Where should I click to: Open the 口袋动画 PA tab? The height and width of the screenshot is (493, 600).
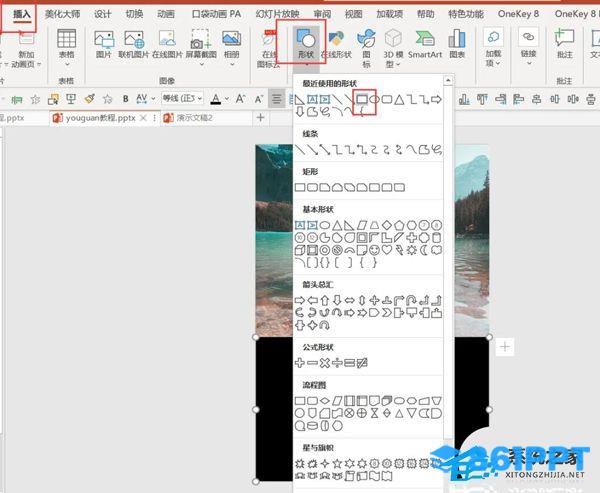217,15
